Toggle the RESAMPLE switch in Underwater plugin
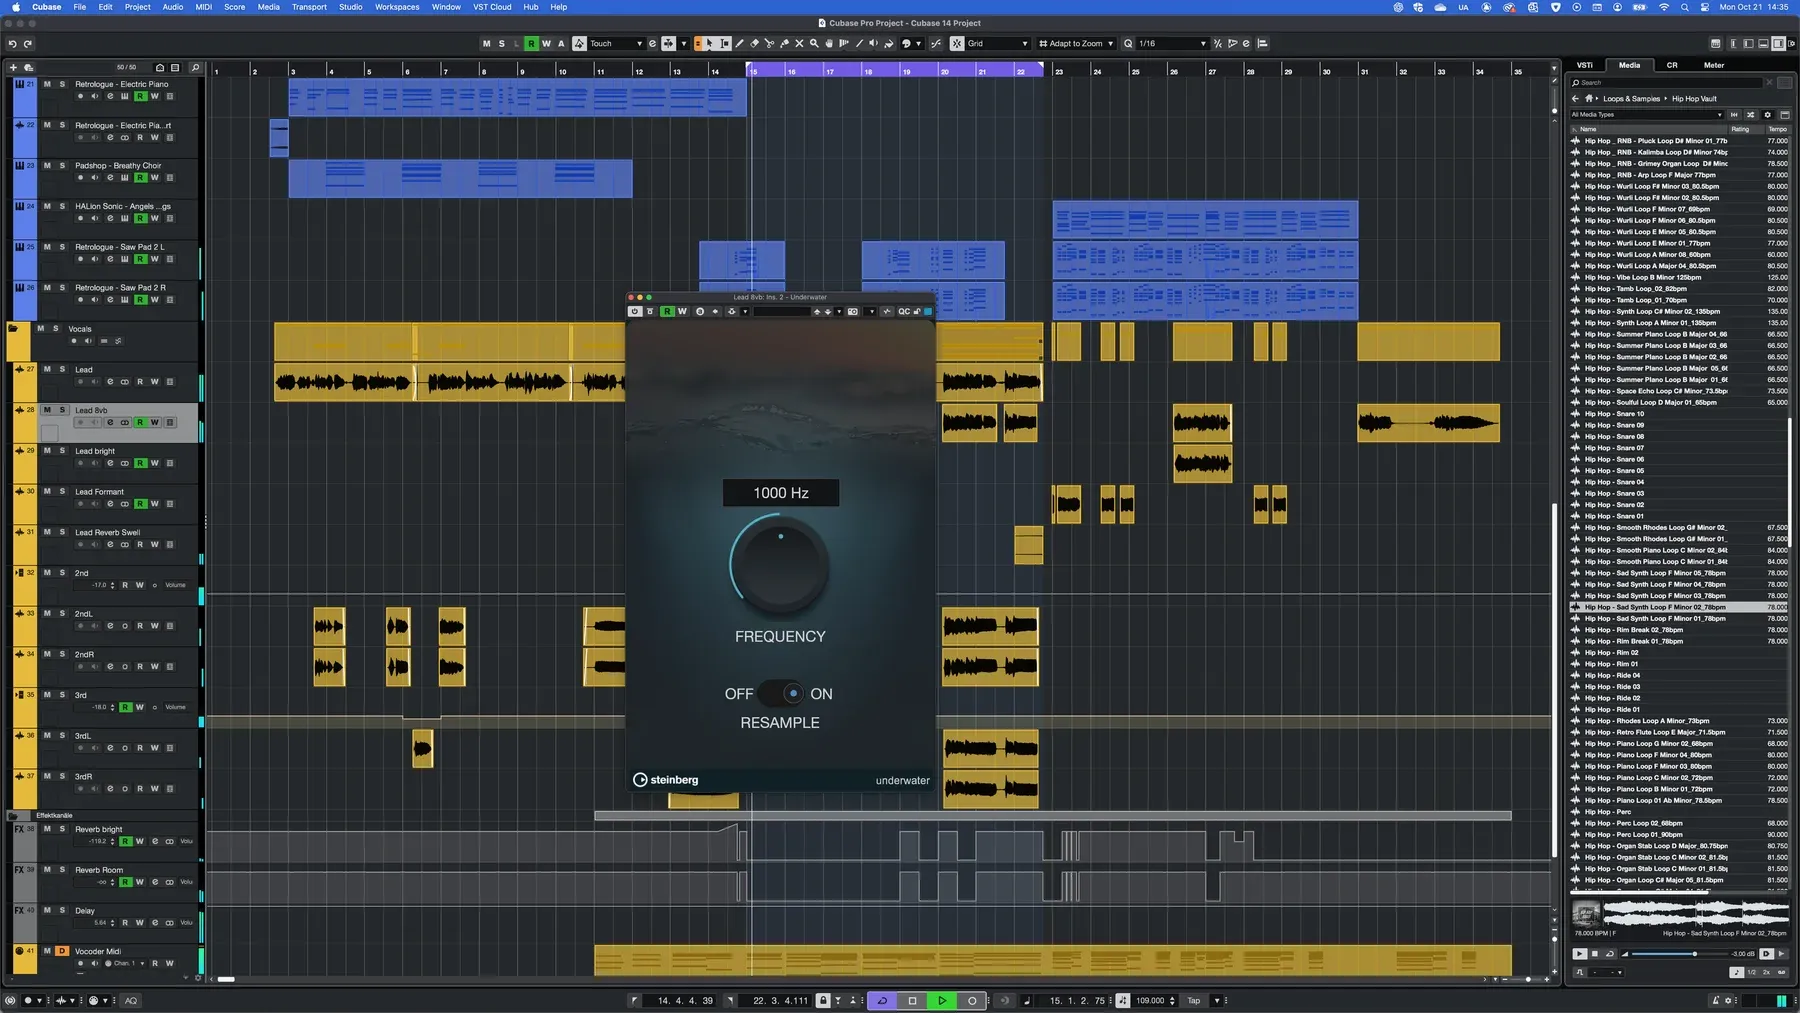The width and height of the screenshot is (1800, 1013). 781,693
